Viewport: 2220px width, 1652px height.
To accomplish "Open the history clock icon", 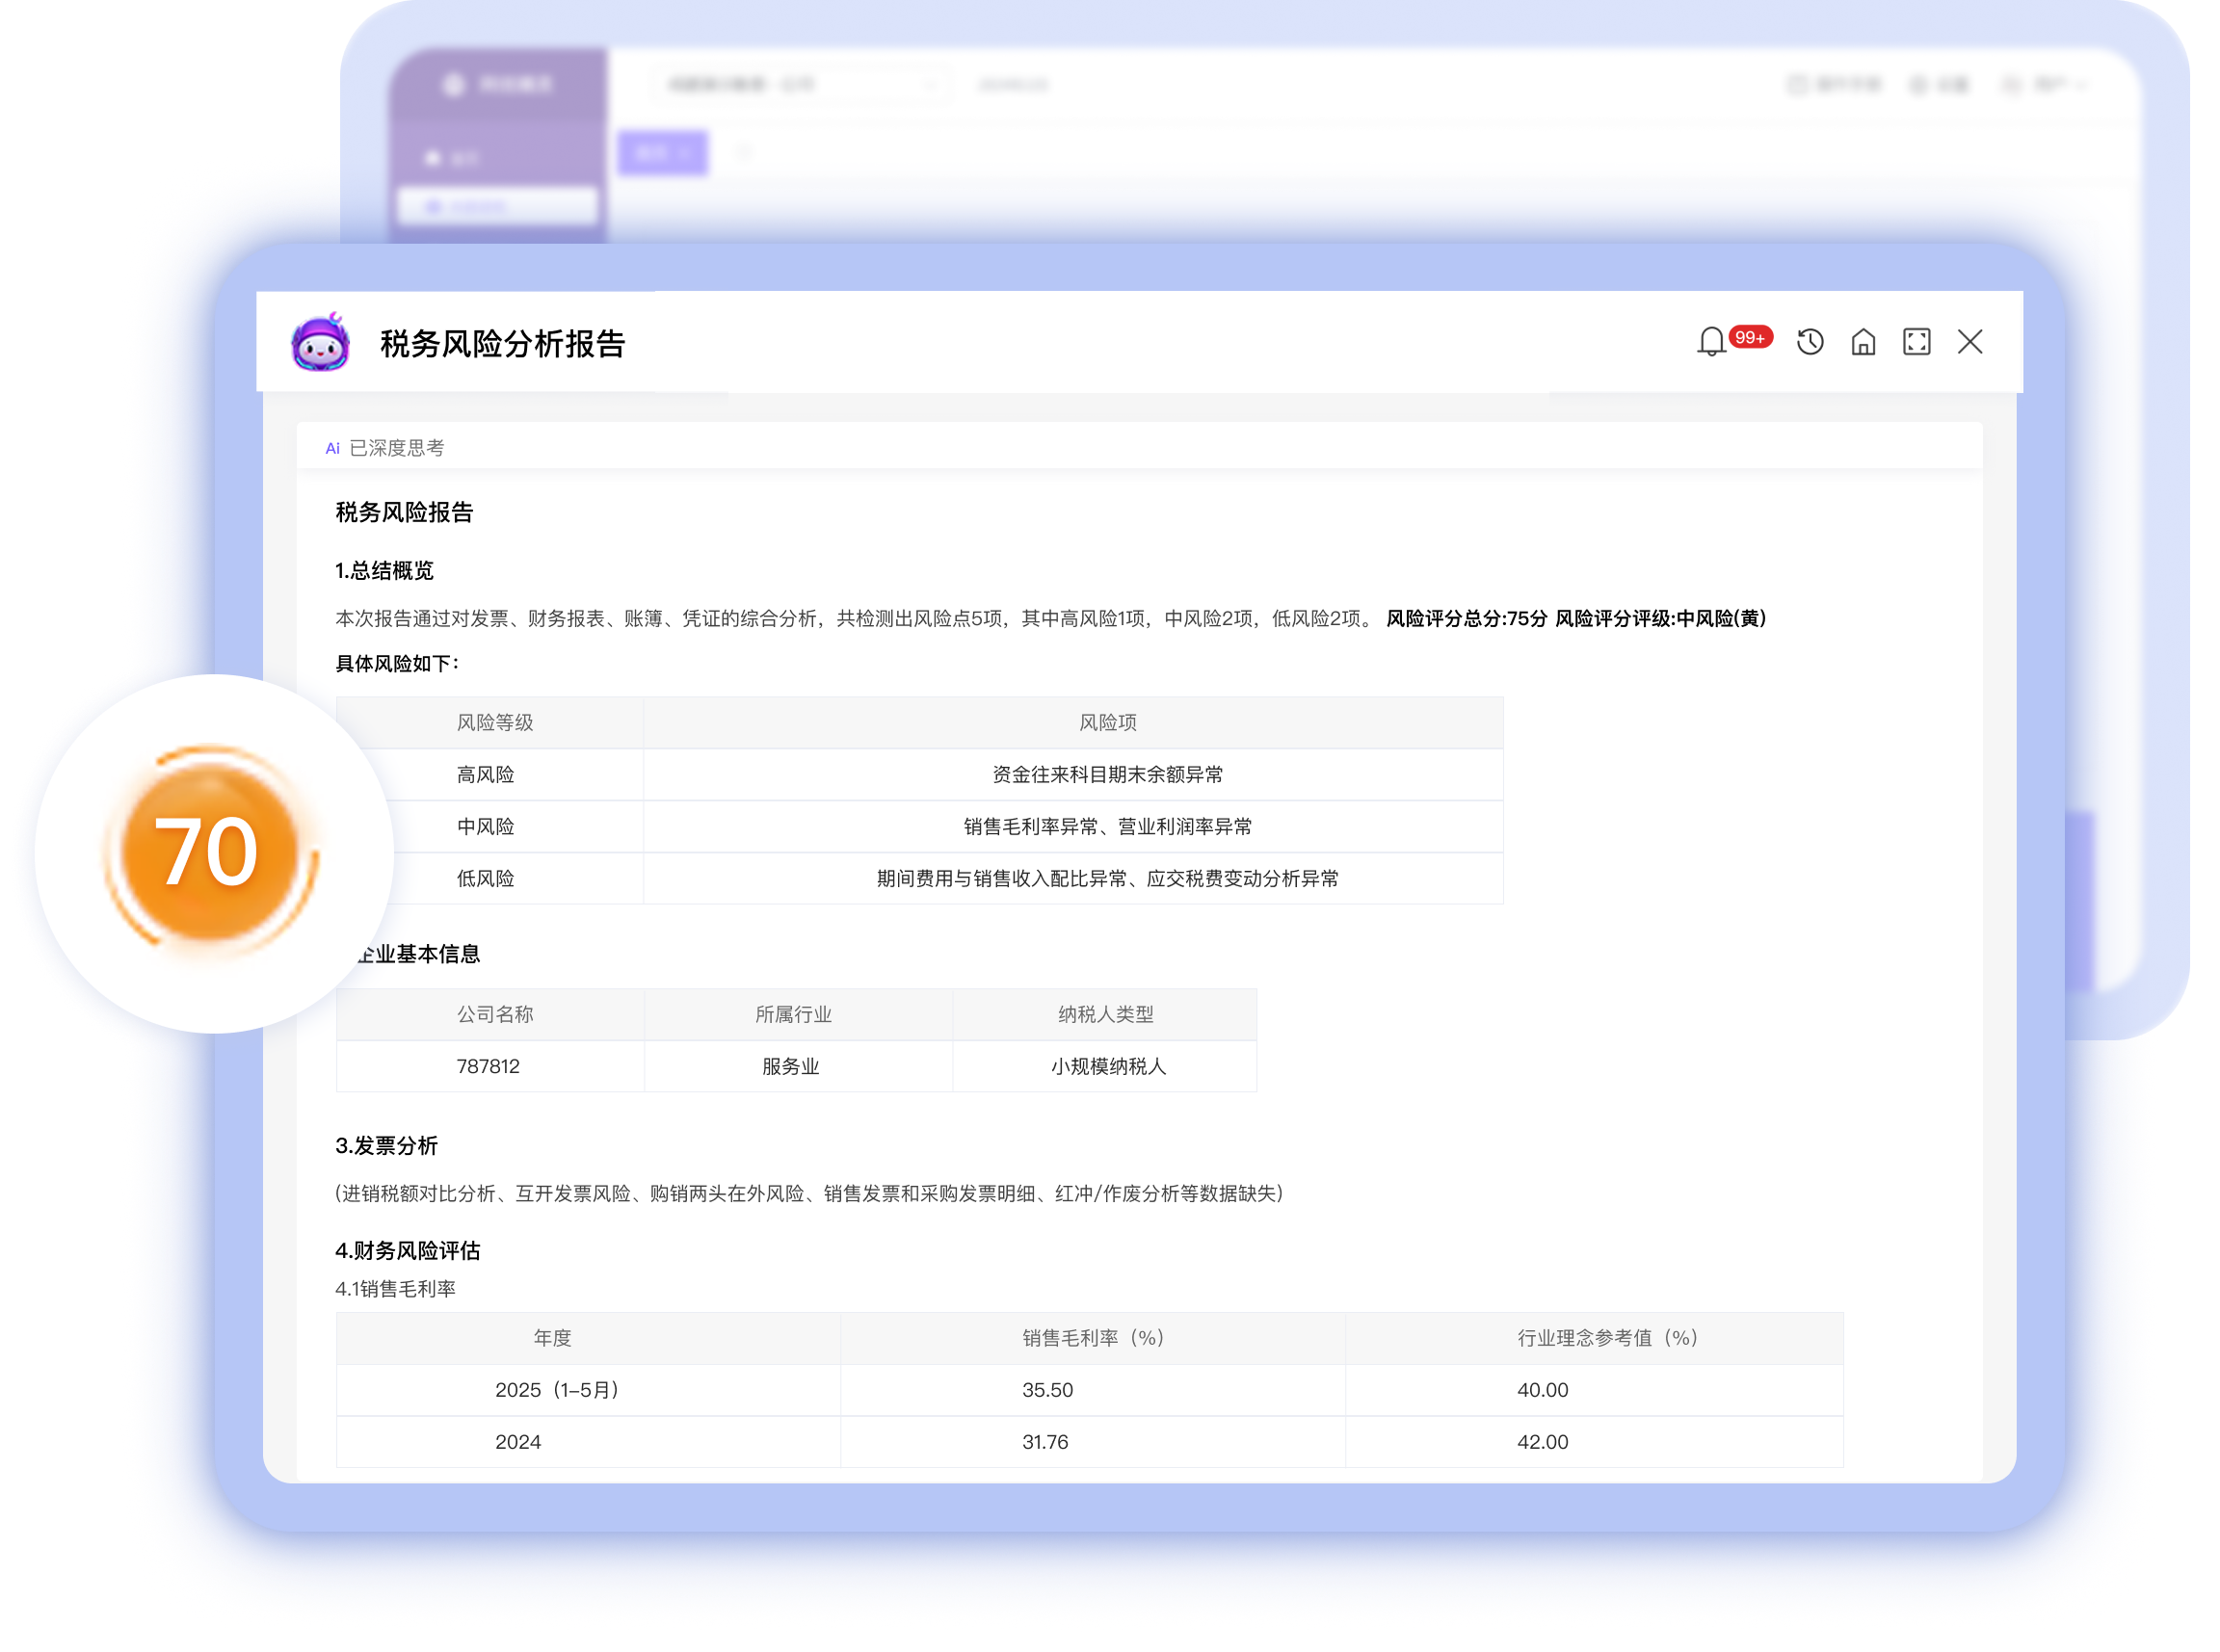I will tap(1810, 342).
